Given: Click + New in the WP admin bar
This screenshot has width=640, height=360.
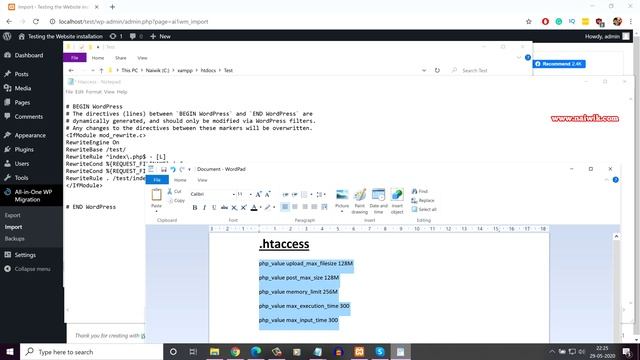Looking at the screenshot, I should point(160,36).
